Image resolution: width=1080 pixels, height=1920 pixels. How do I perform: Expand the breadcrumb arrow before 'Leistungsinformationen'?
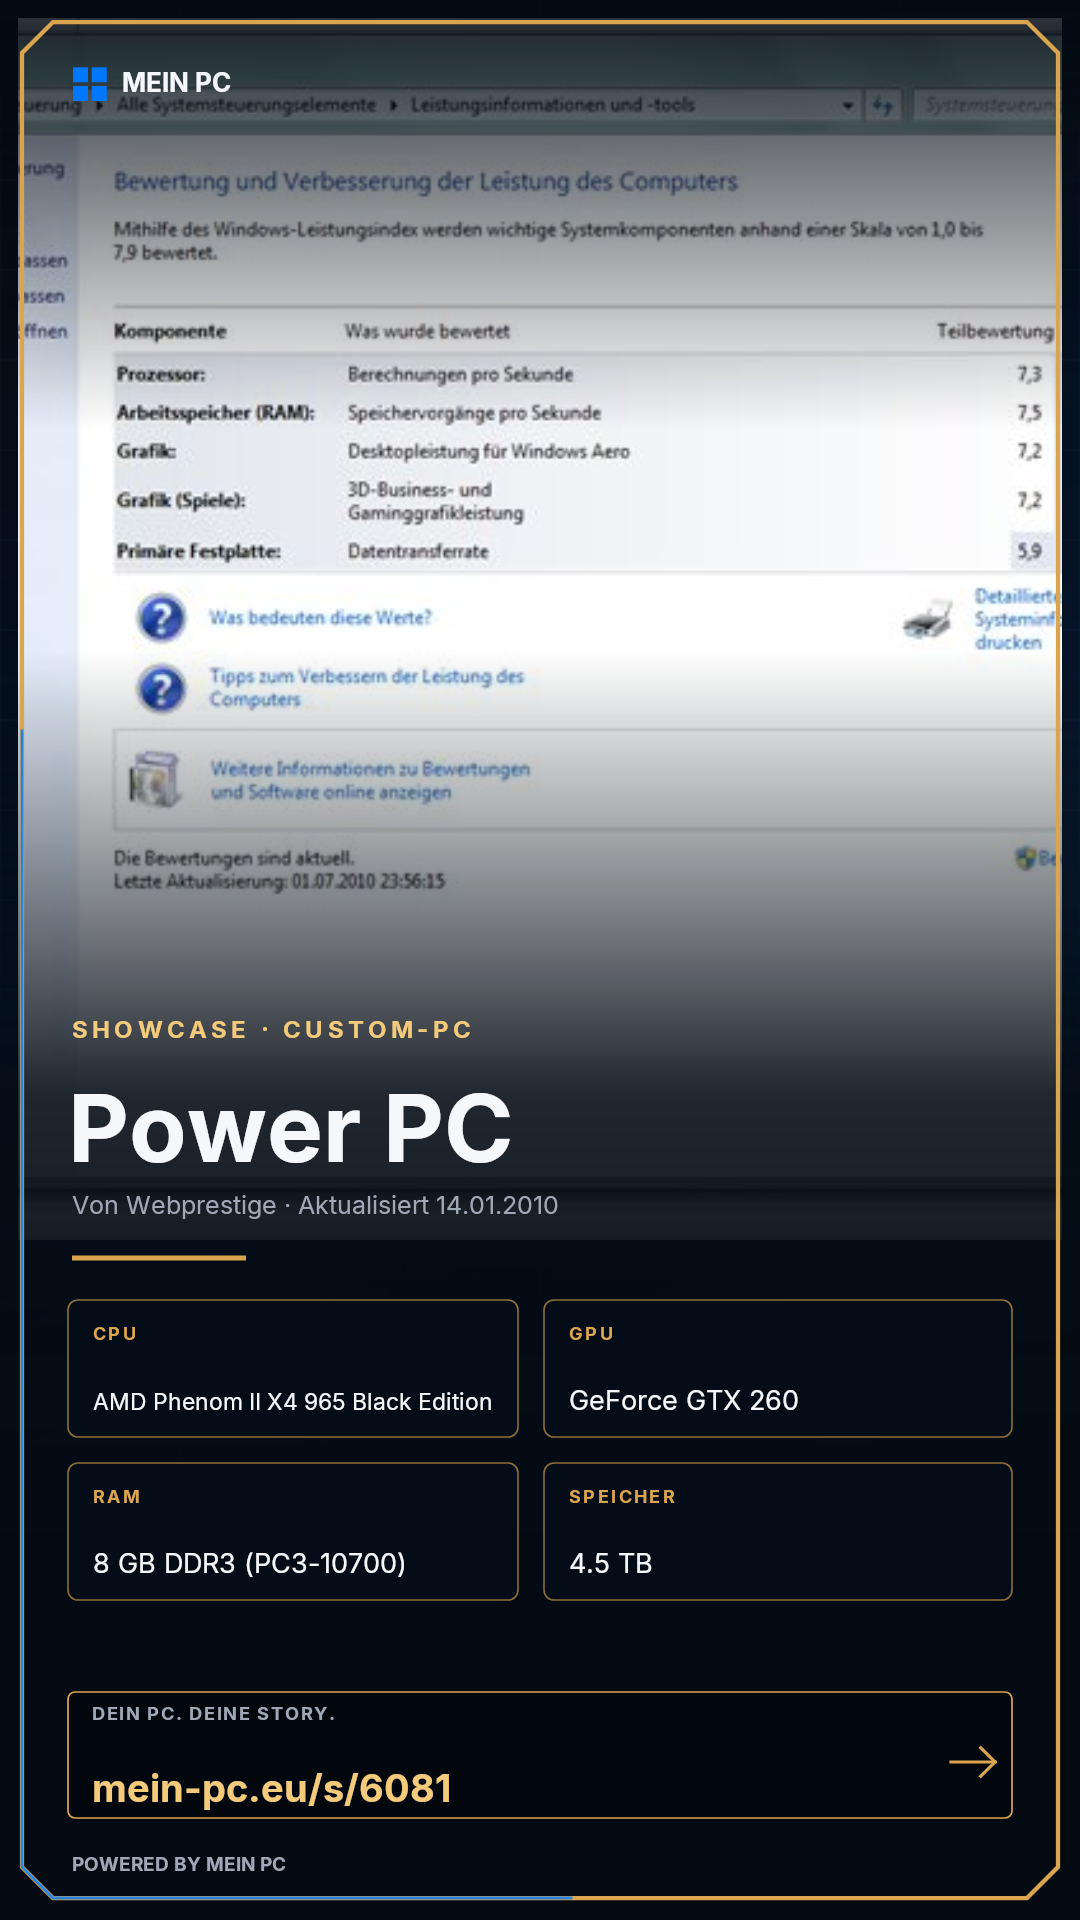coord(393,105)
